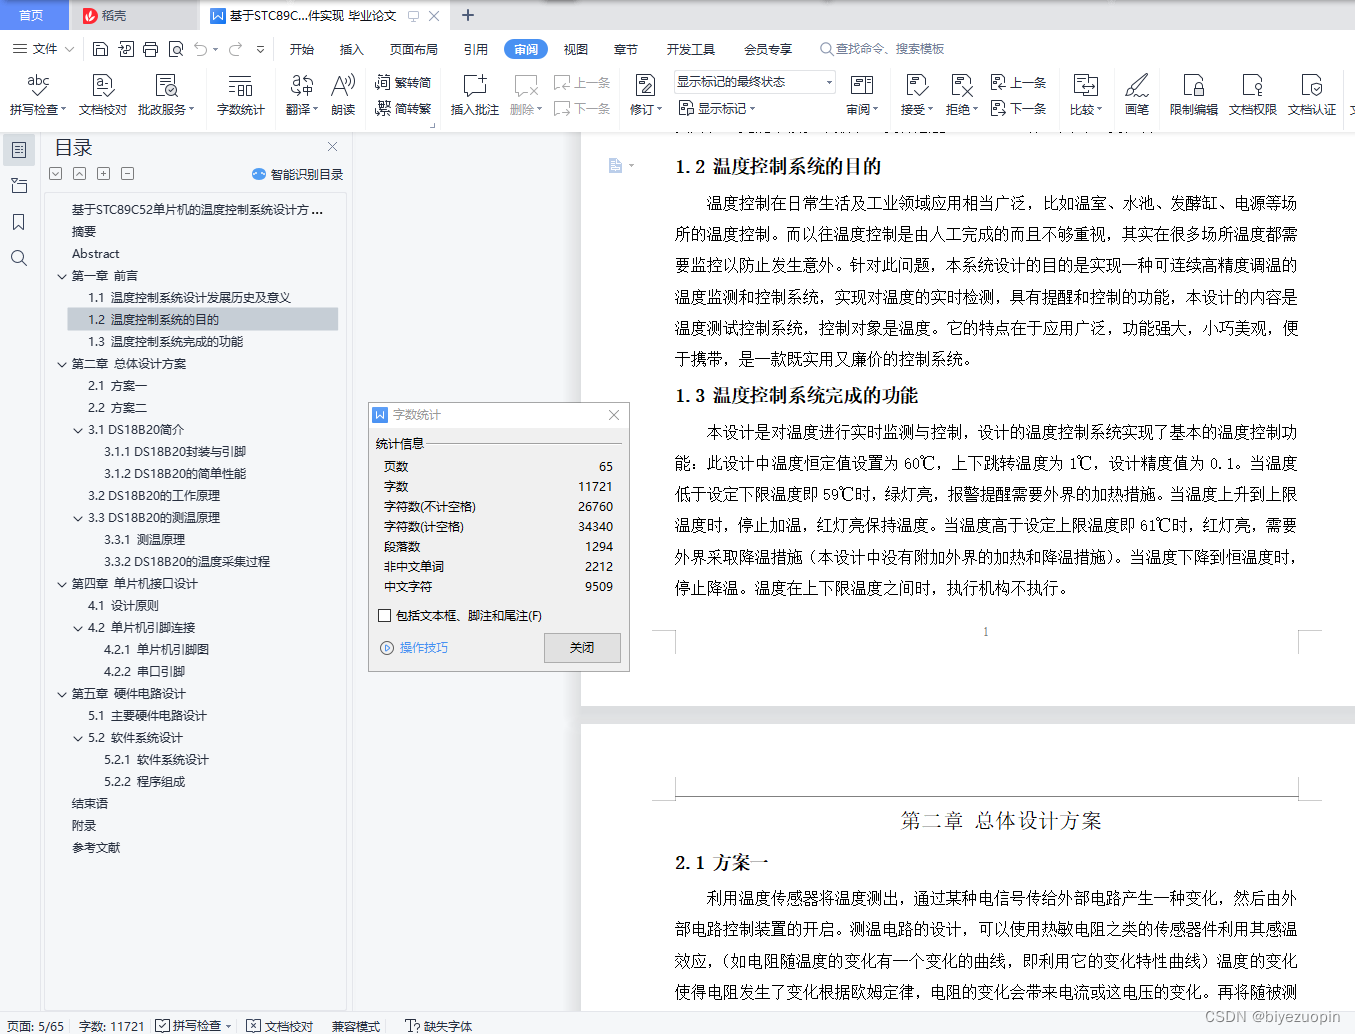The height and width of the screenshot is (1034, 1355).
Task: Go to next change (下一条) next to 拒绝
Action: [x=1018, y=108]
